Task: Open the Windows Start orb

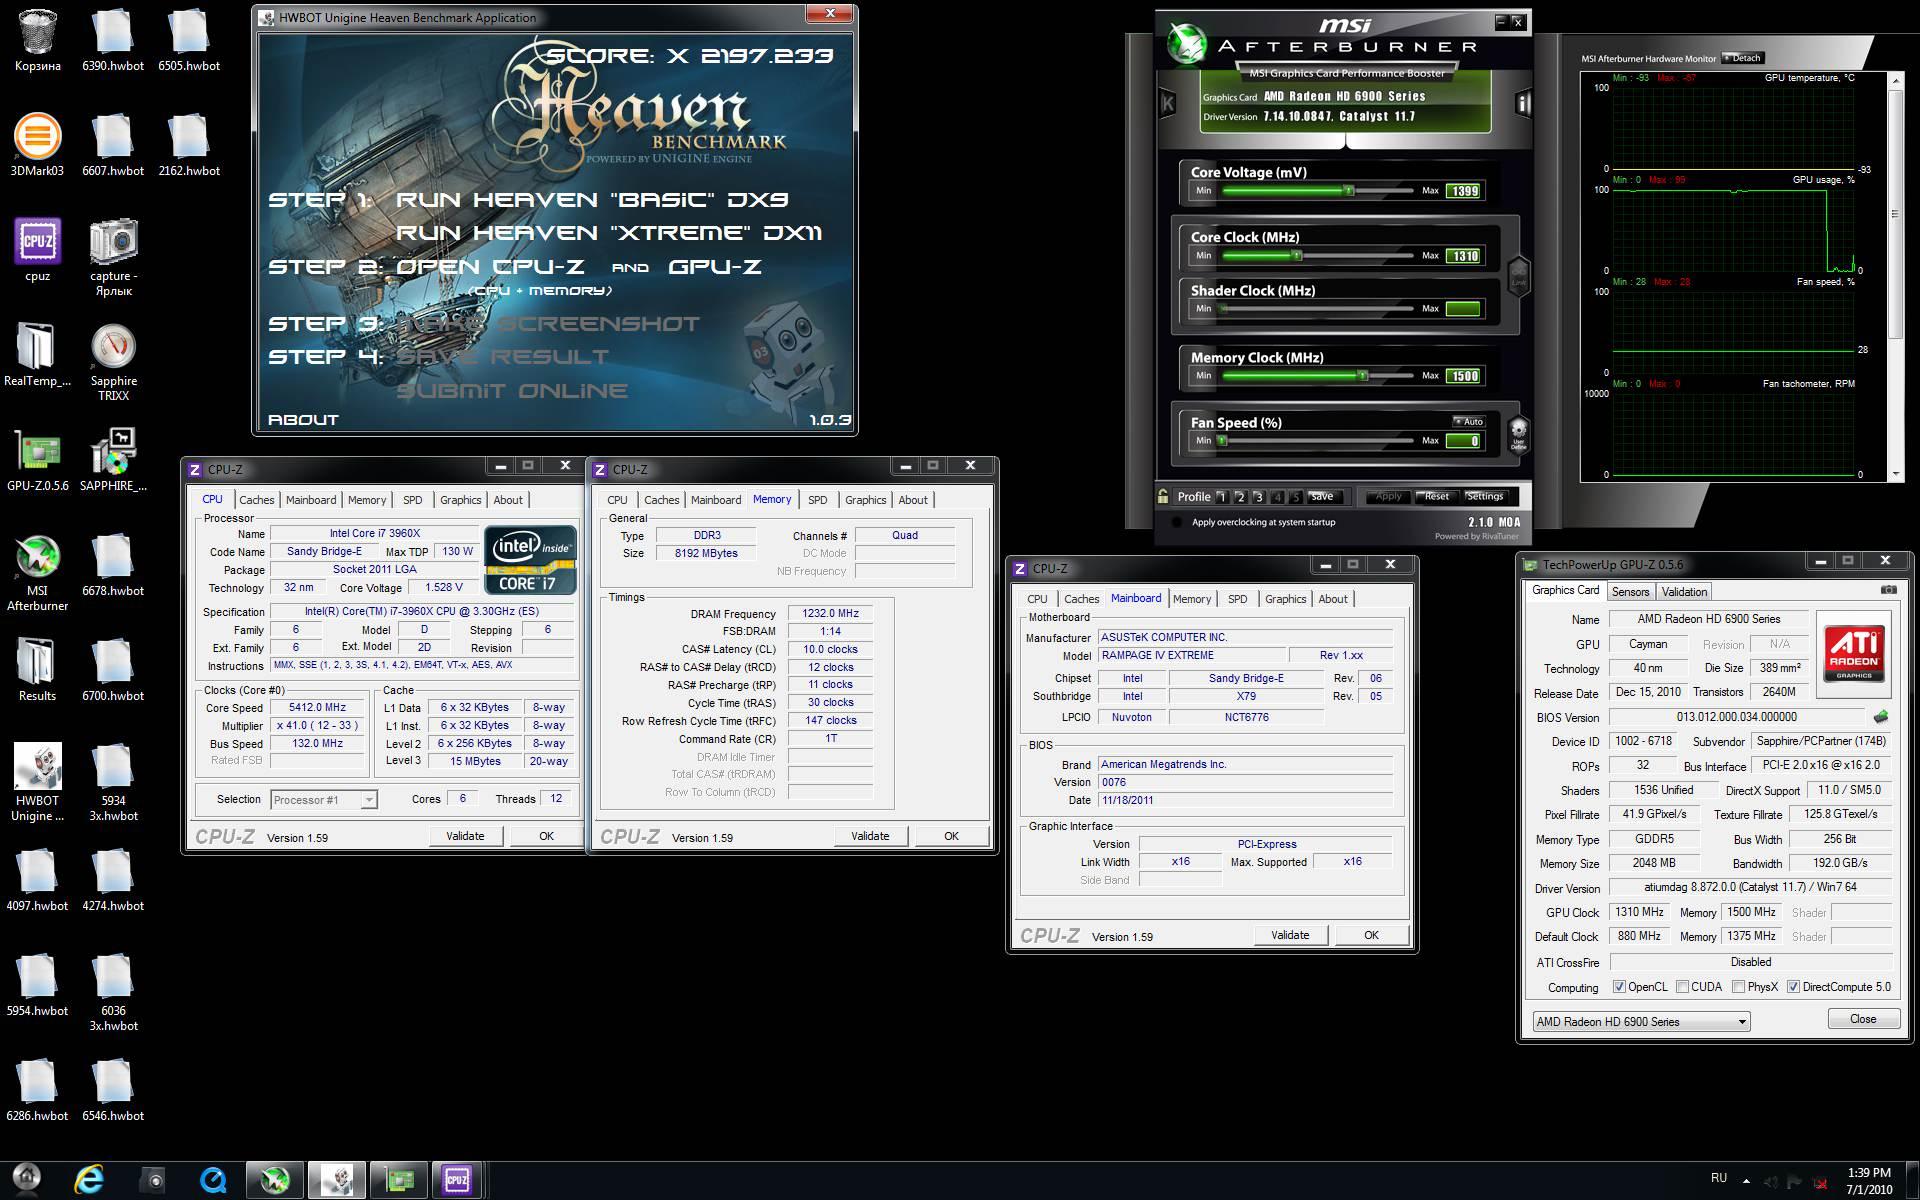Action: point(27,1180)
